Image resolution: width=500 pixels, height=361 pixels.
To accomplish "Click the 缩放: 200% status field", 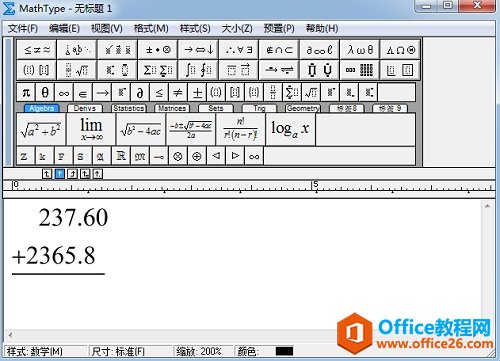I will (202, 351).
